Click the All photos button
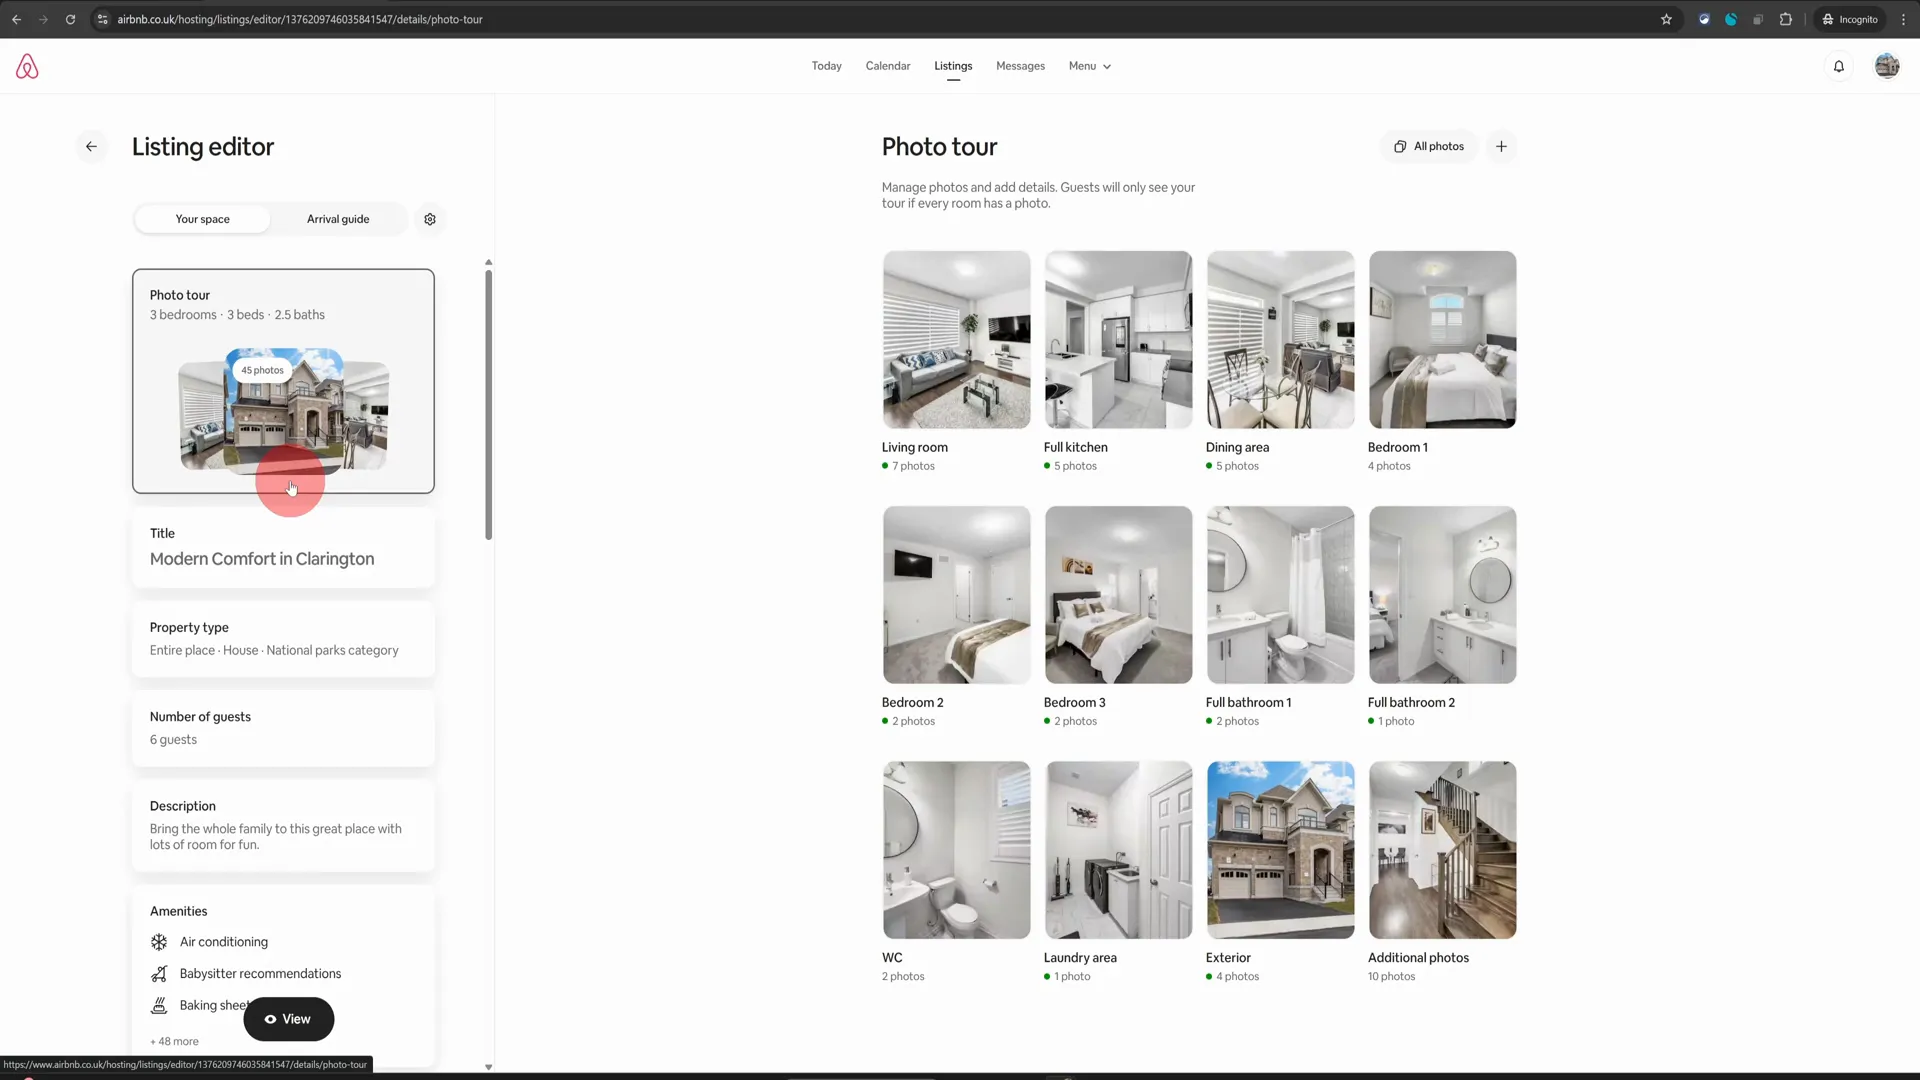This screenshot has width=1920, height=1080. coord(1429,146)
